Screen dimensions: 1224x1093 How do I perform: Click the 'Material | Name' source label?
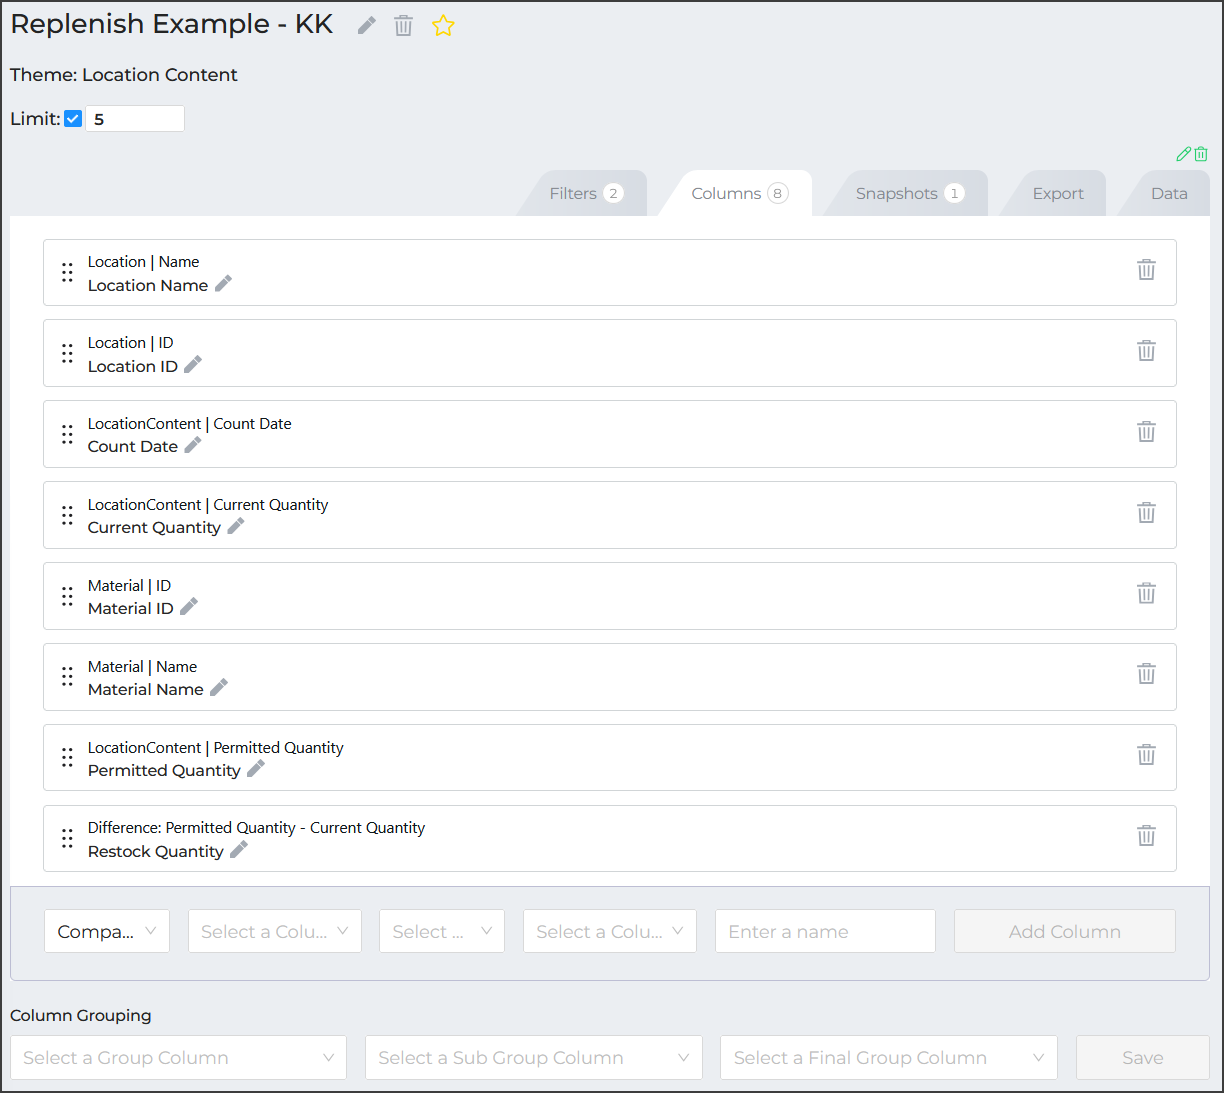point(142,667)
